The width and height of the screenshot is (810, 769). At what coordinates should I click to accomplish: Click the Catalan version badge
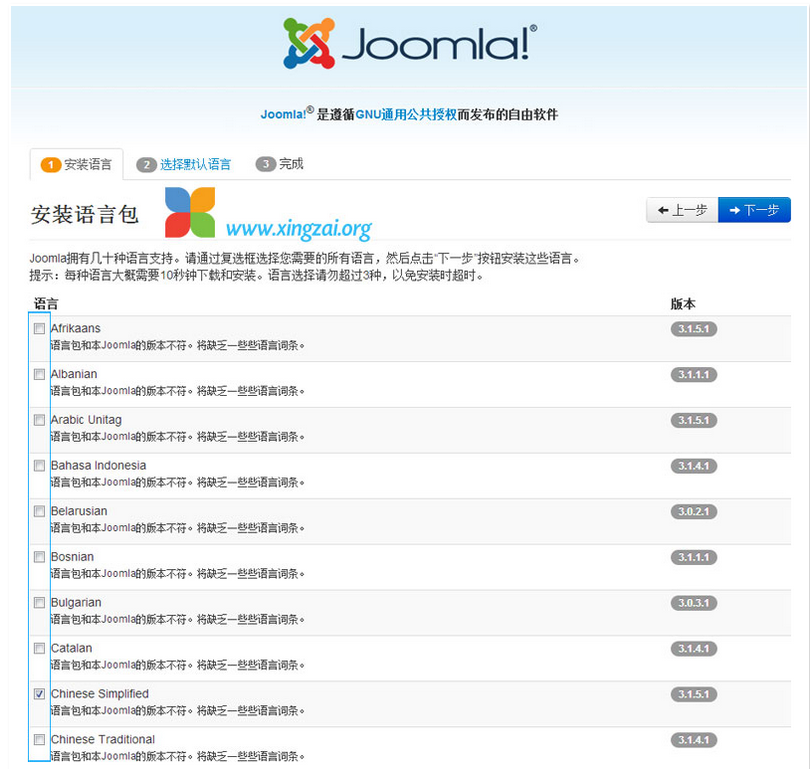pos(693,649)
